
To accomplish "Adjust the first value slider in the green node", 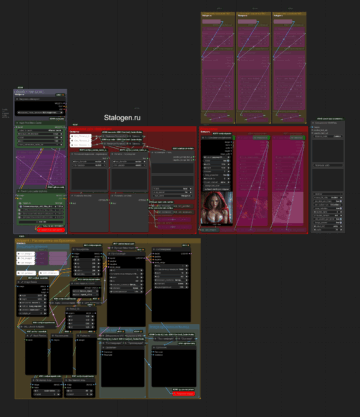I will [40, 130].
